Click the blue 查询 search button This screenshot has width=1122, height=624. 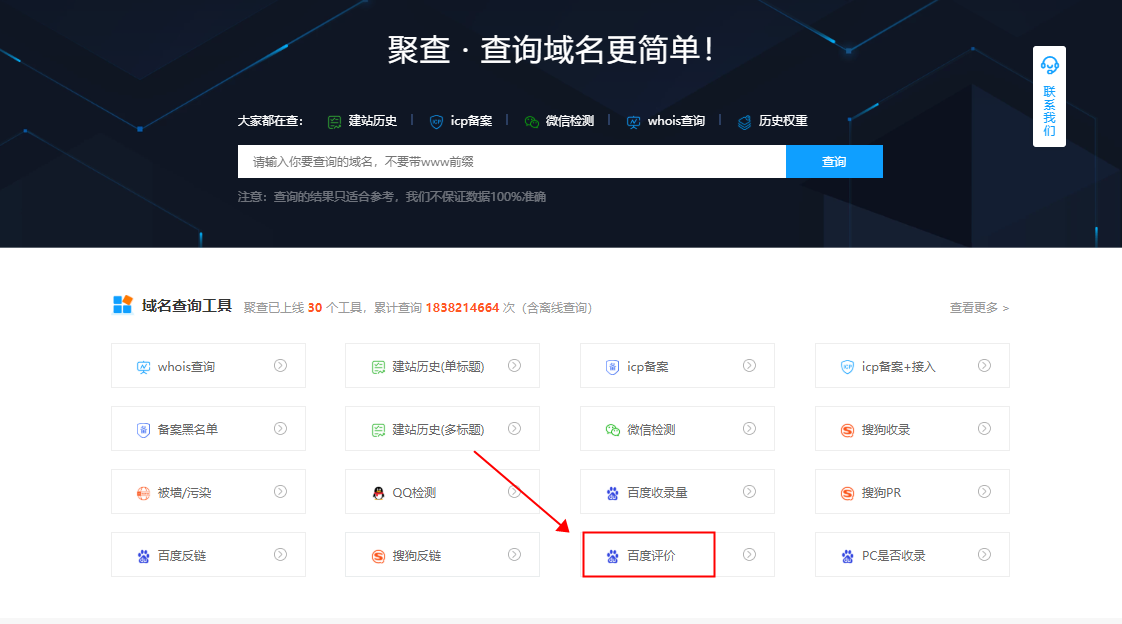834,161
